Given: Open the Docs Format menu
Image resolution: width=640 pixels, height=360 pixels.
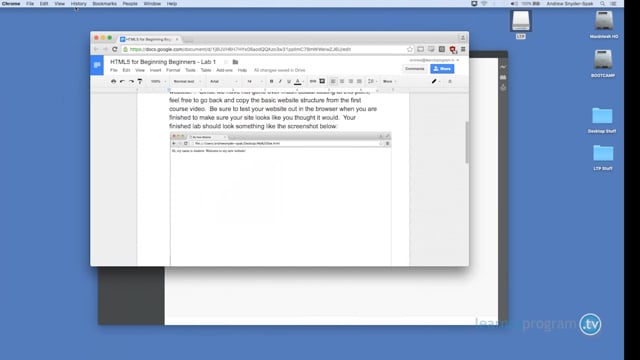Looking at the screenshot, I should [173, 70].
